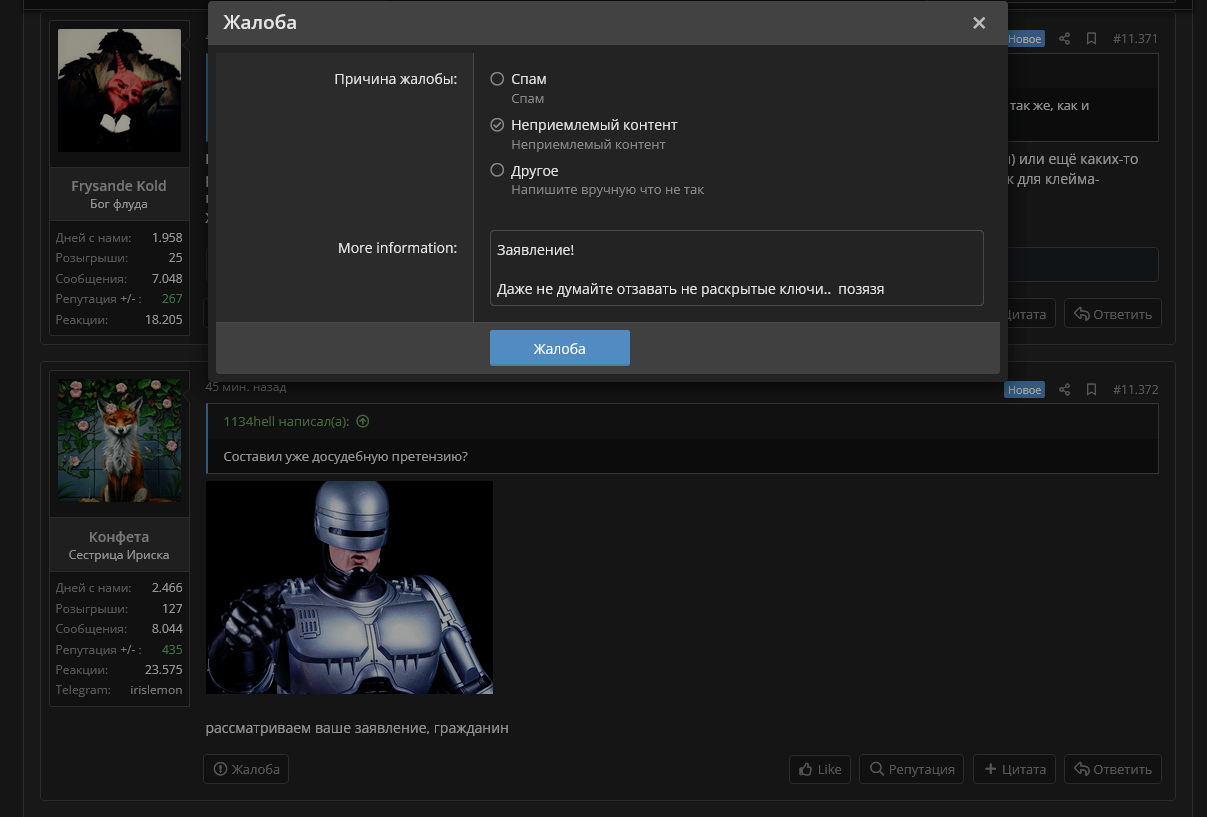Click inside the More information text field
Screen dimensions: 1207x817
pyautogui.click(x=736, y=268)
